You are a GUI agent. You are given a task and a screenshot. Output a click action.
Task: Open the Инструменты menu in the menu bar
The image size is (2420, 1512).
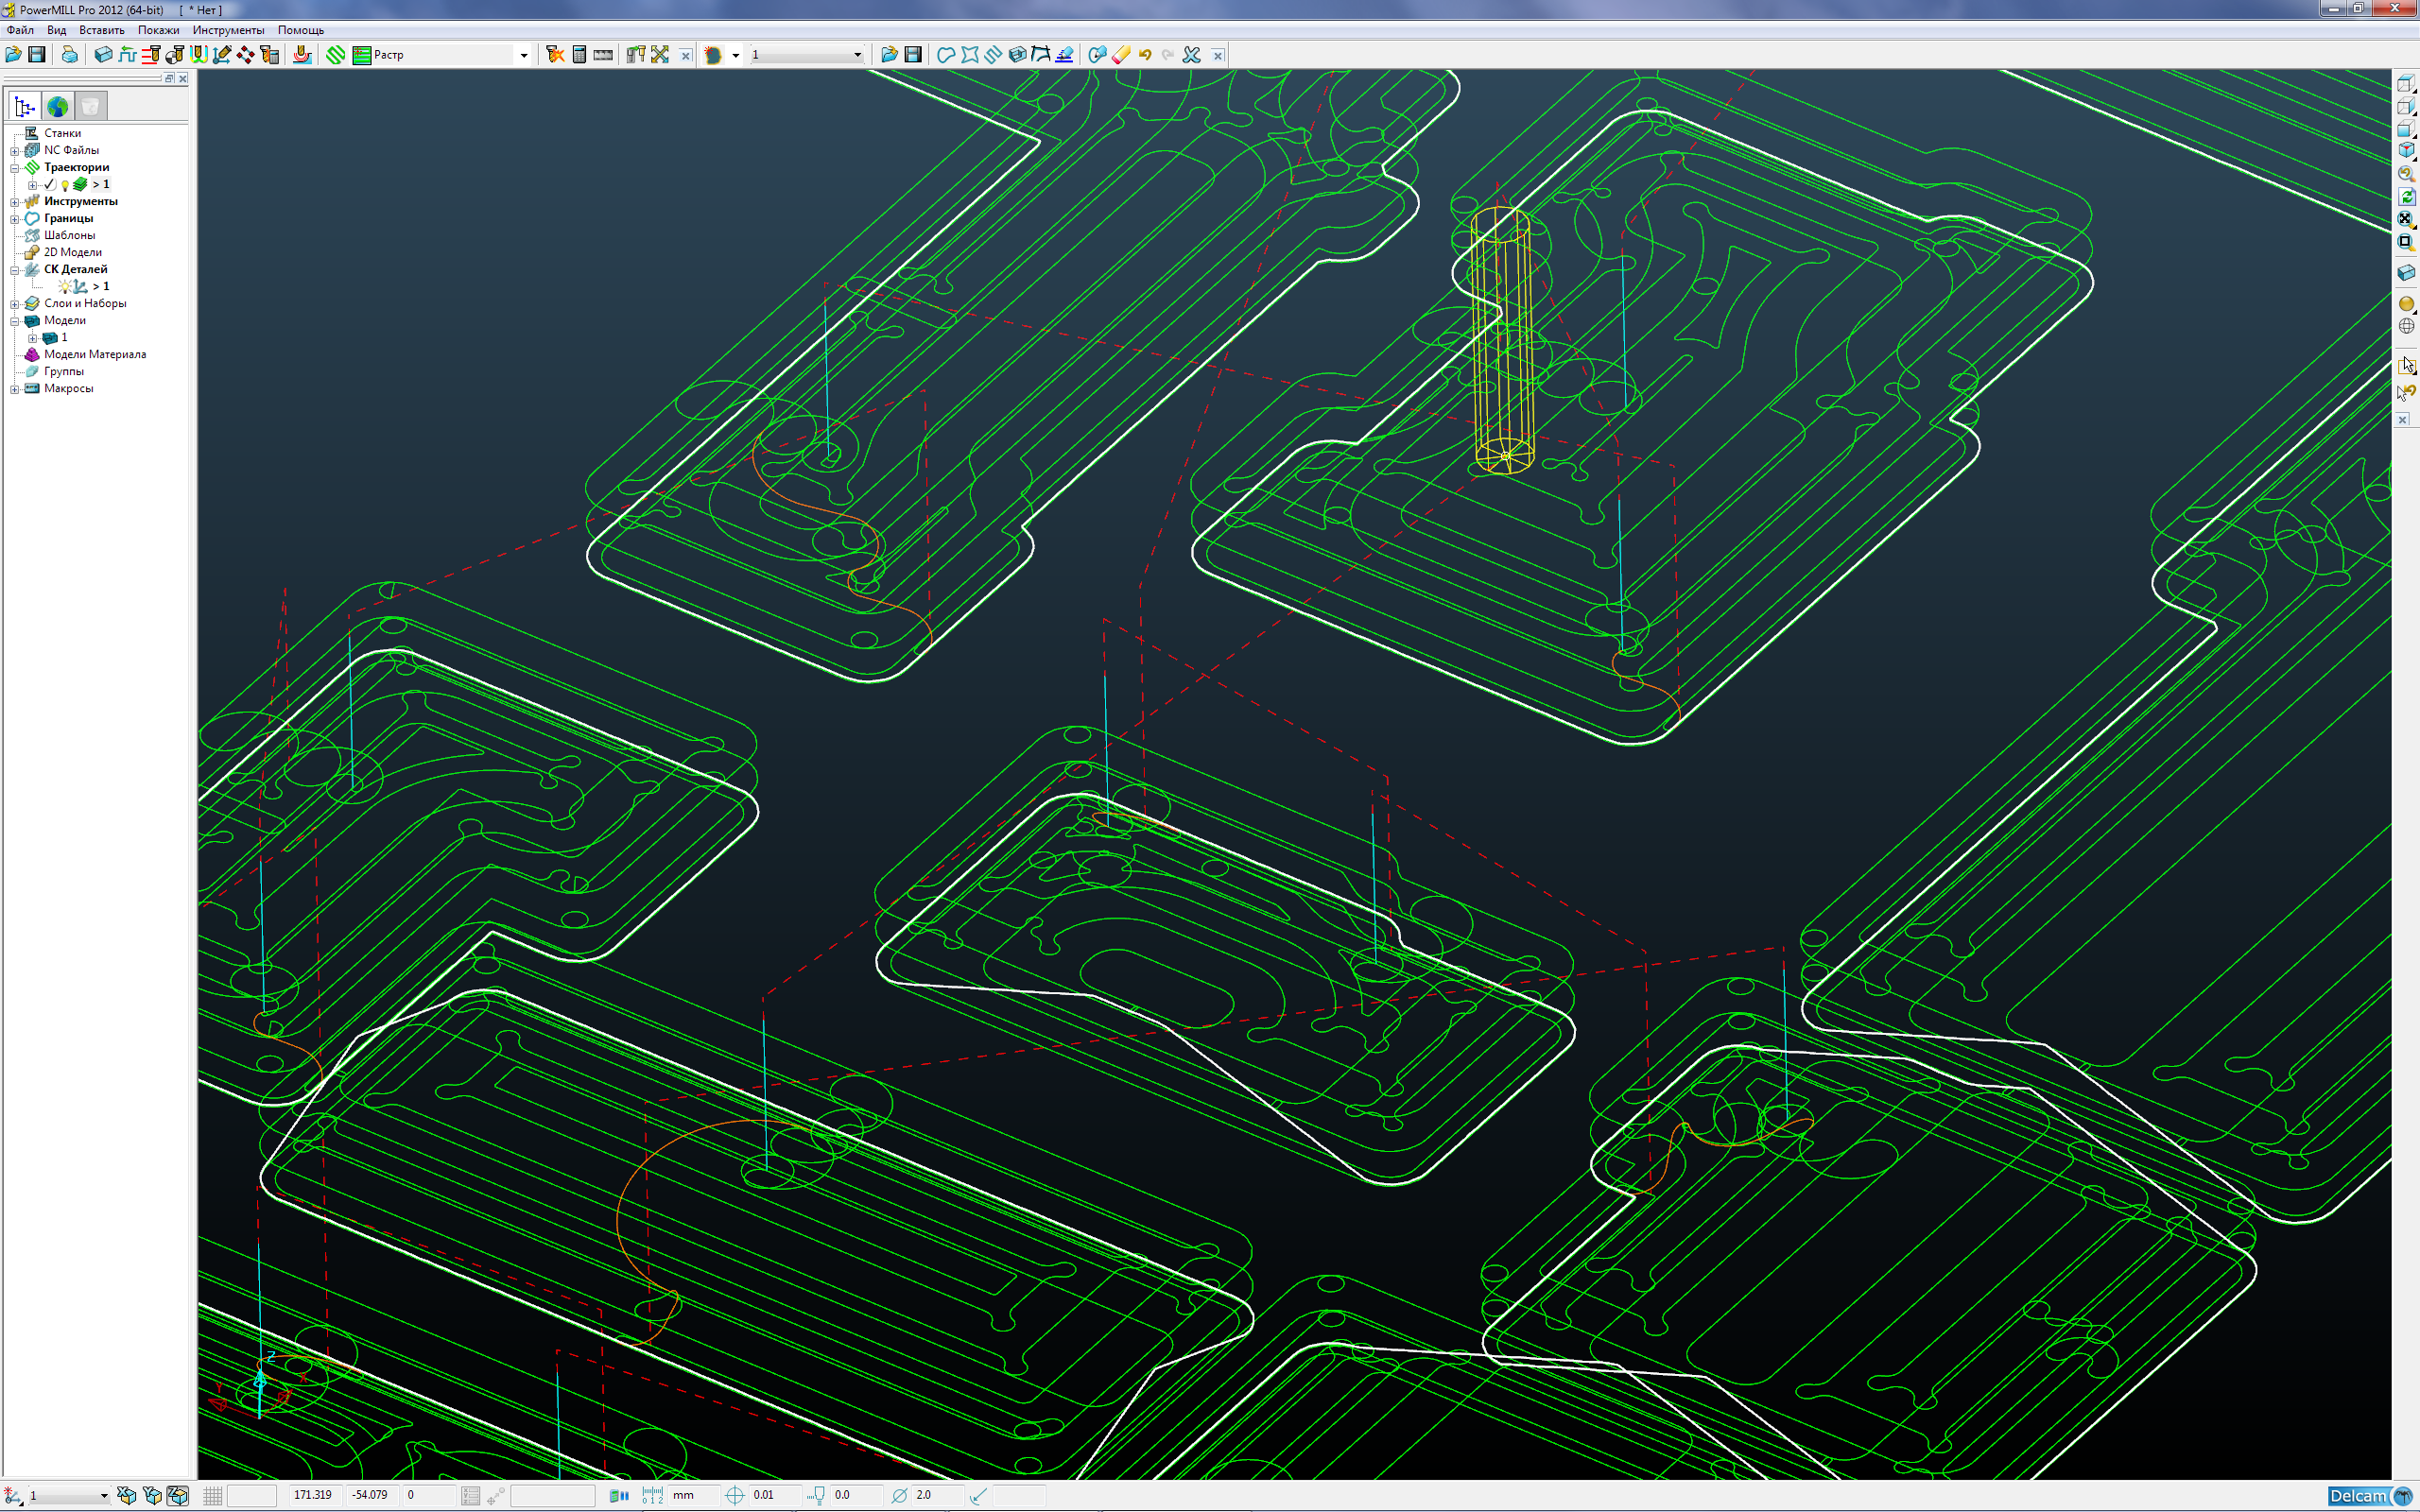[x=228, y=30]
